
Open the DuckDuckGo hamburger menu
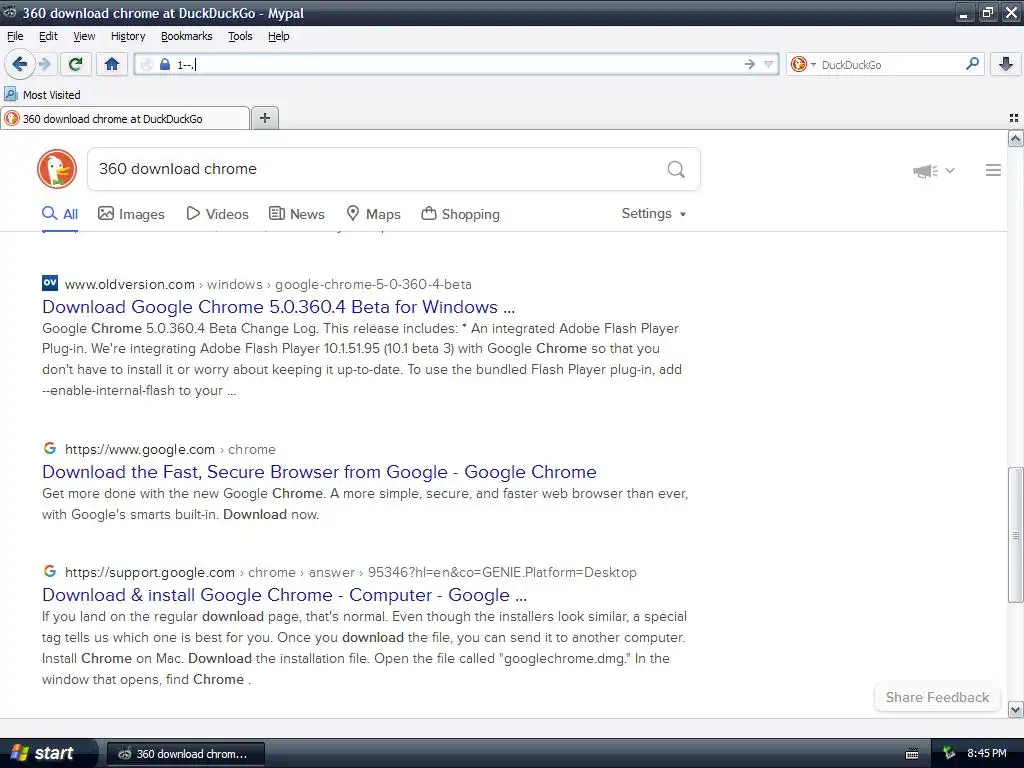coord(993,170)
